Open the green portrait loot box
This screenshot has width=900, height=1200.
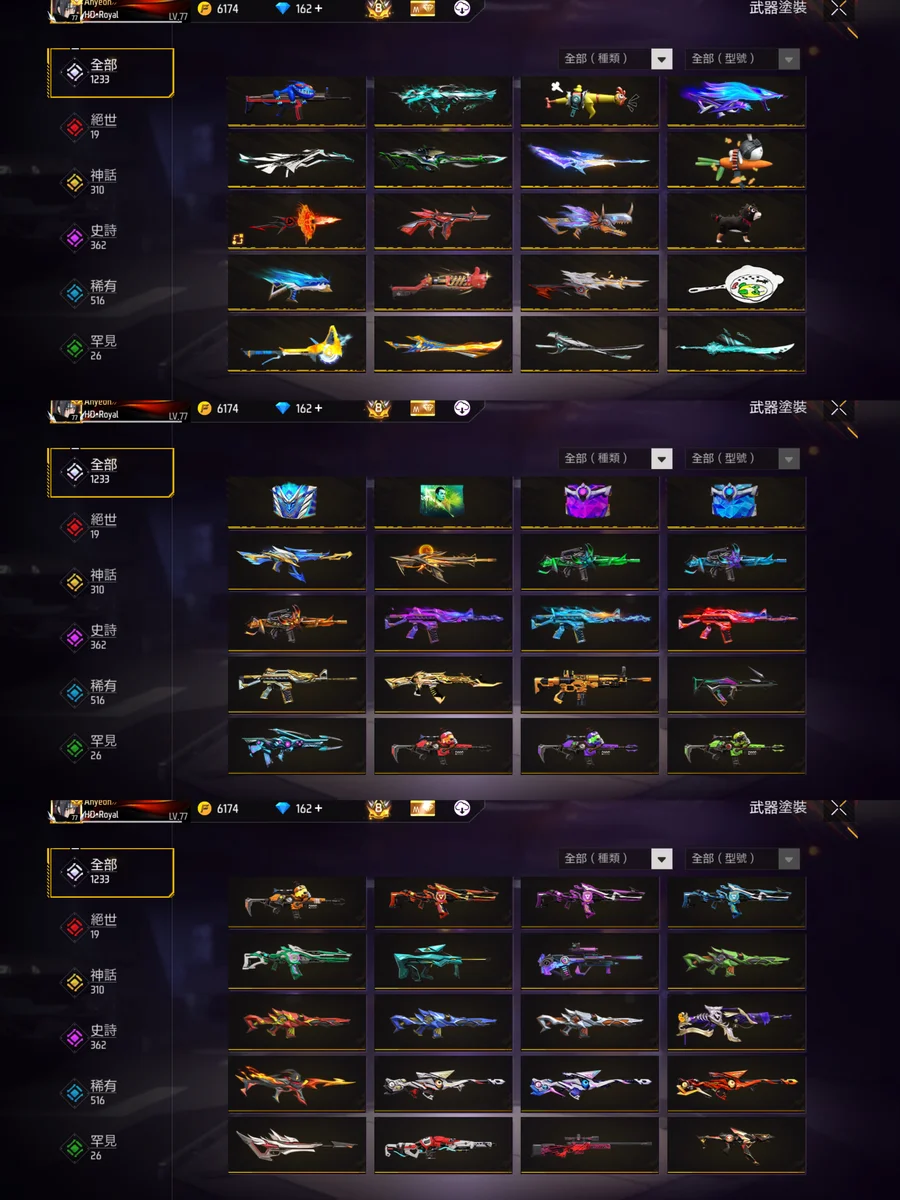(x=443, y=501)
